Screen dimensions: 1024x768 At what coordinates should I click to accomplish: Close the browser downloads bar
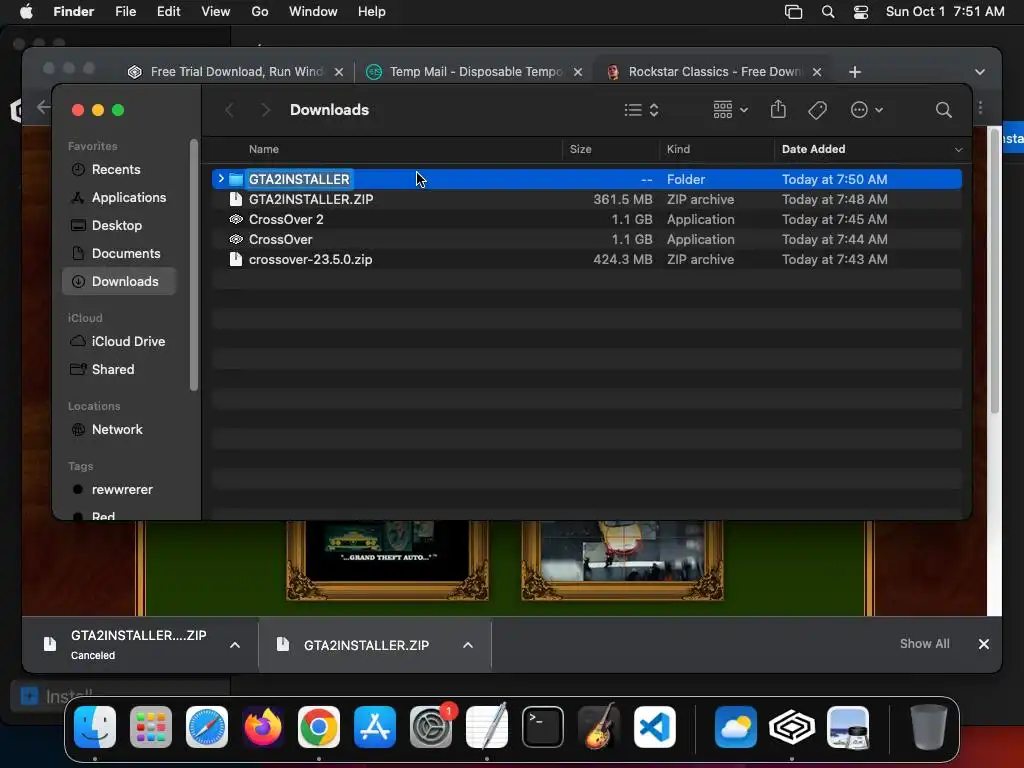pyautogui.click(x=984, y=644)
